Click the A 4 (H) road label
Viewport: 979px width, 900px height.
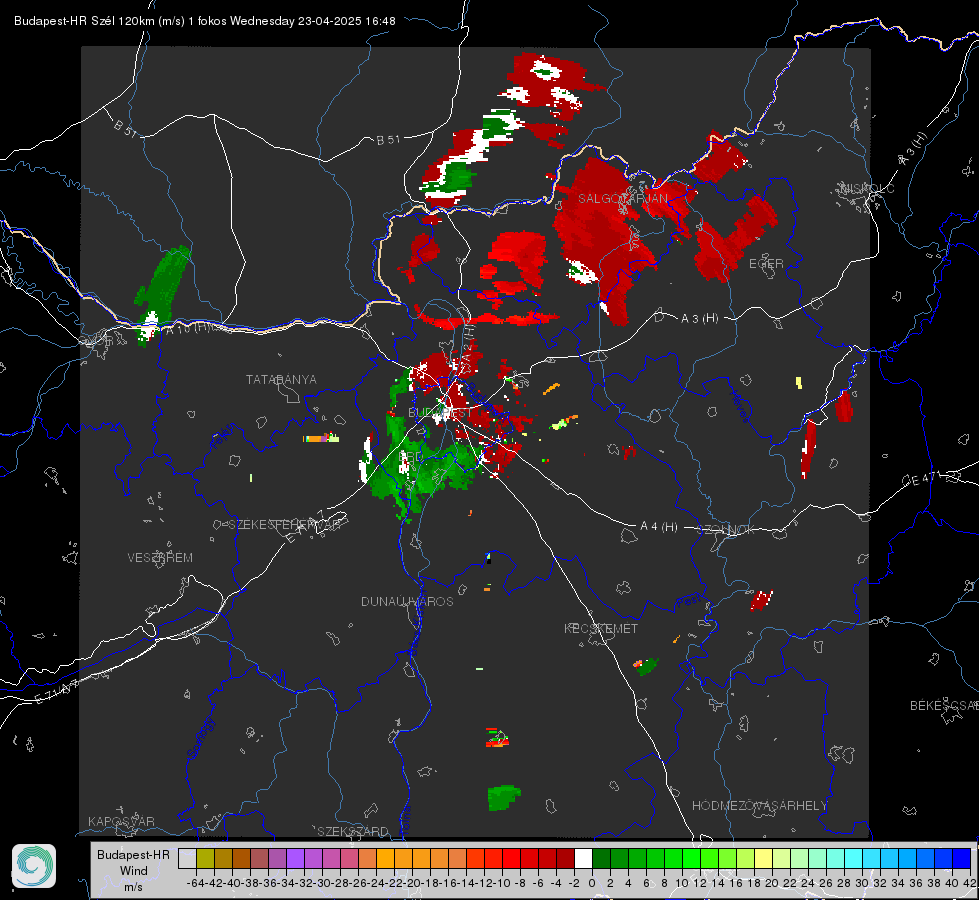[x=659, y=527]
